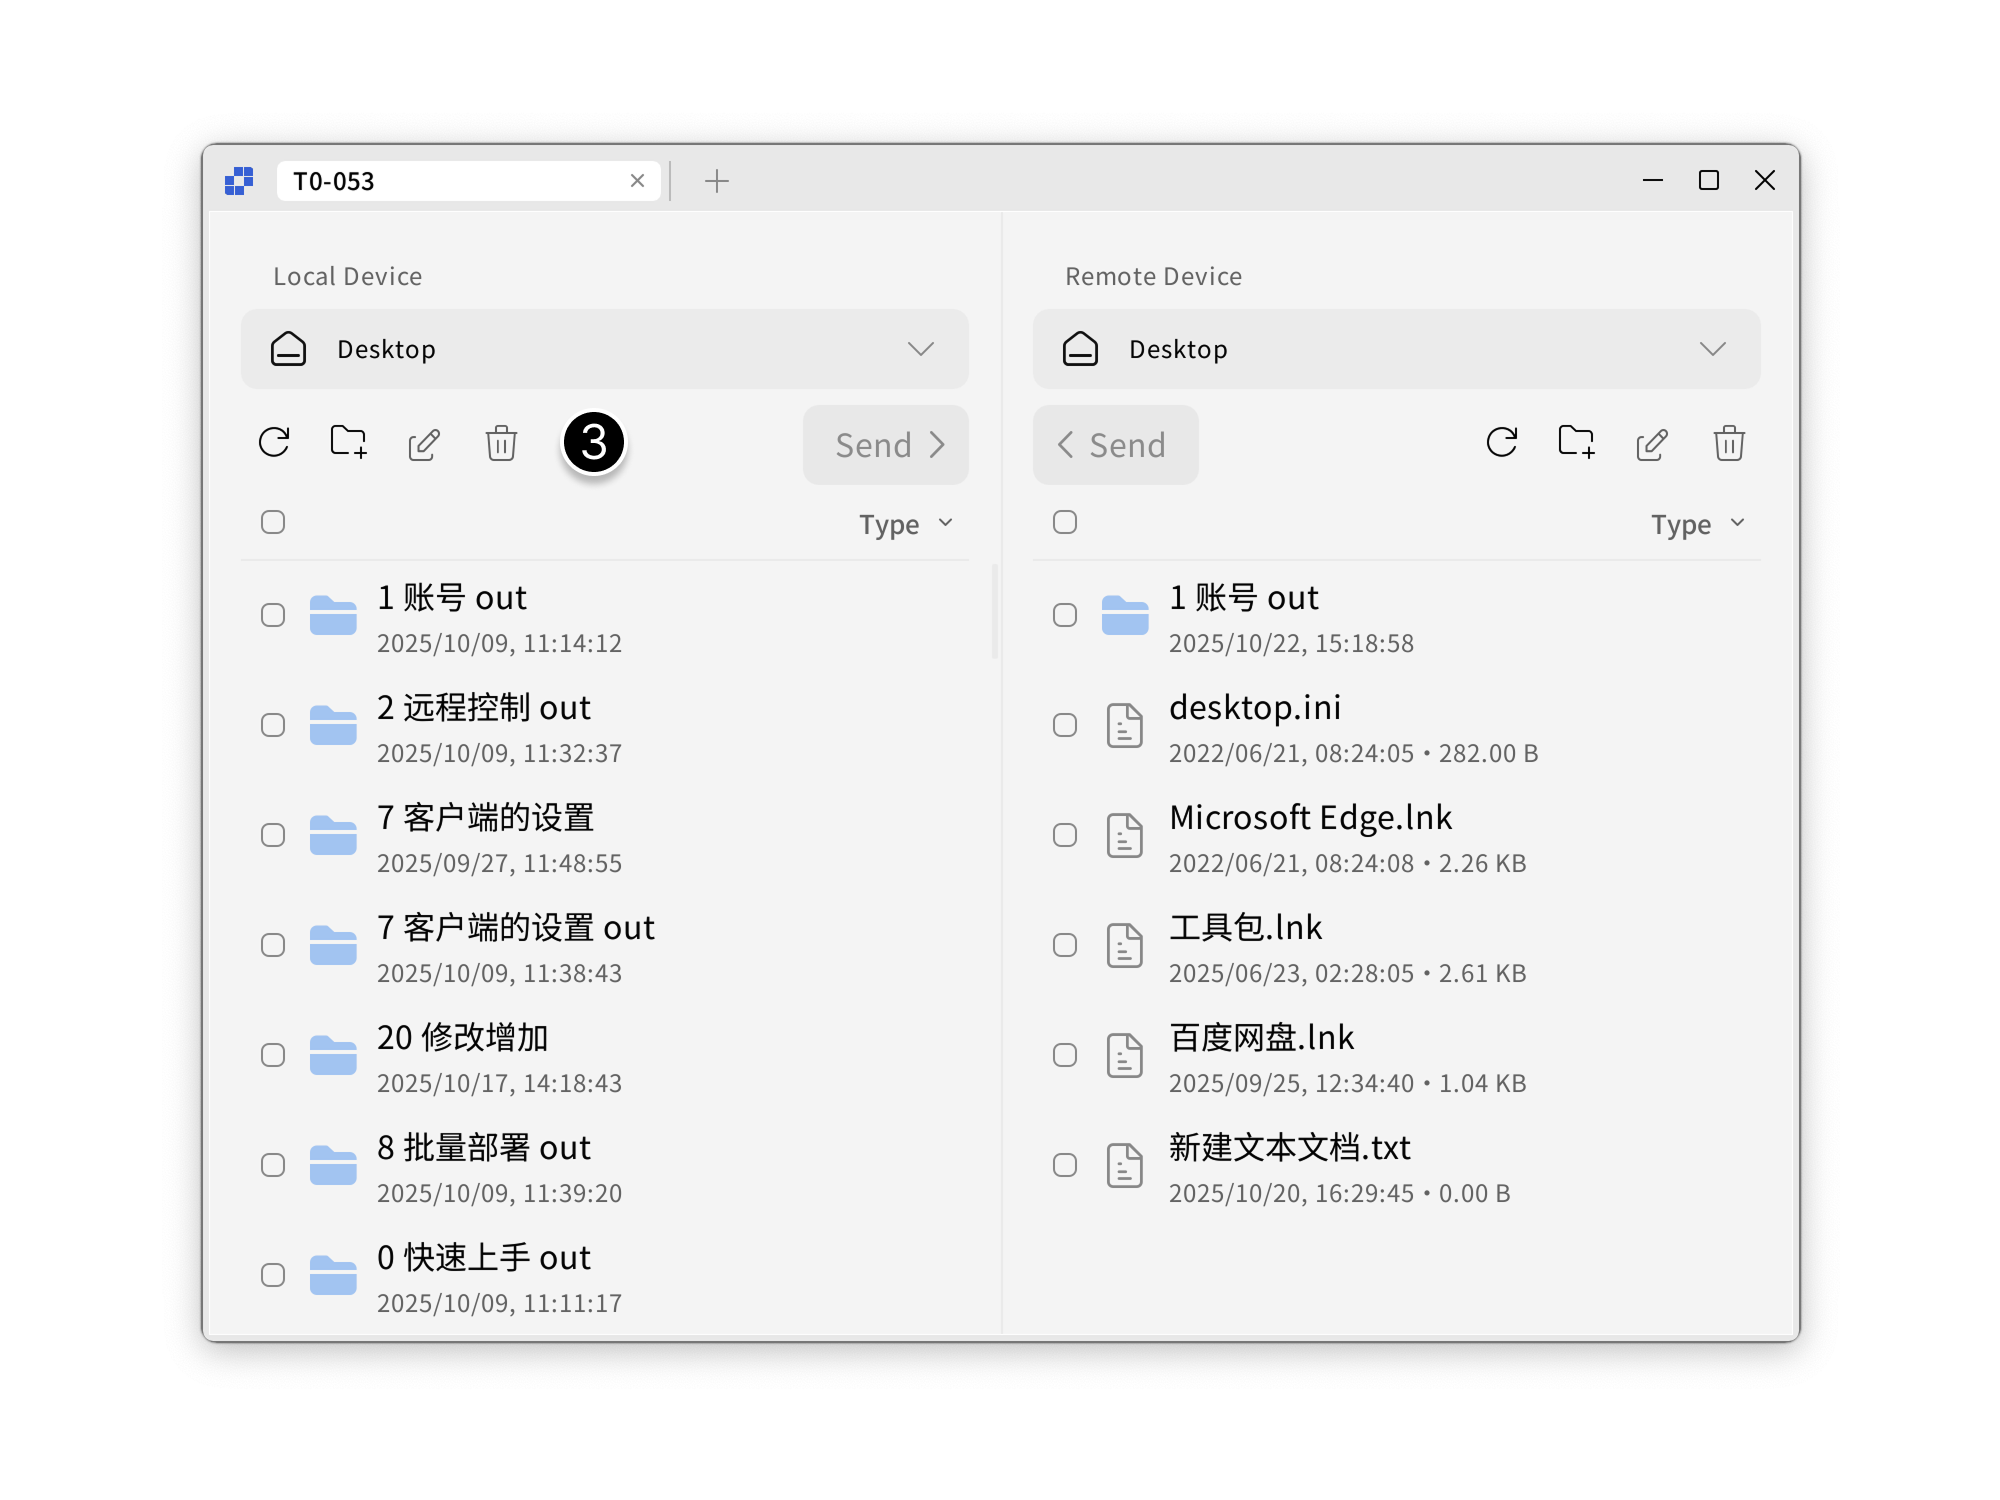Click delete trash icon on local side
This screenshot has width=2000, height=1500.
click(x=501, y=443)
